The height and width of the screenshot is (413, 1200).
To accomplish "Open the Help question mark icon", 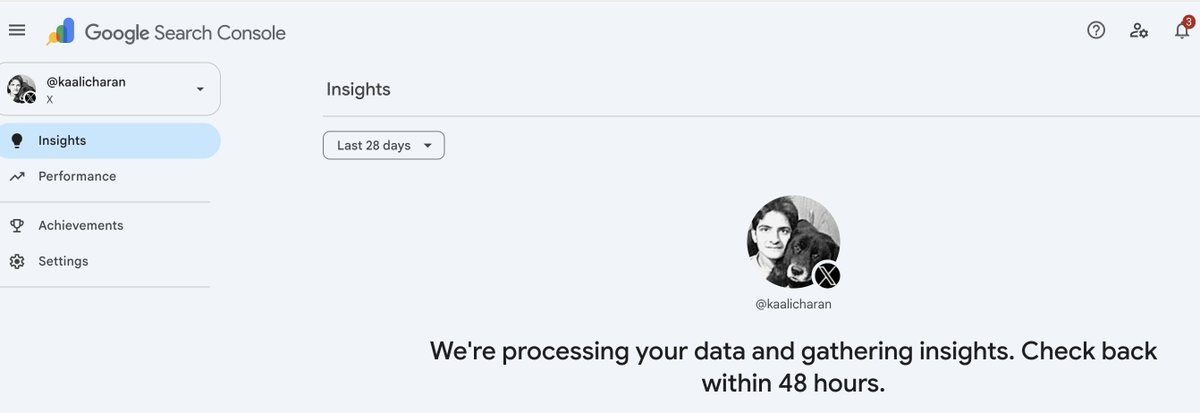I will [x=1096, y=30].
